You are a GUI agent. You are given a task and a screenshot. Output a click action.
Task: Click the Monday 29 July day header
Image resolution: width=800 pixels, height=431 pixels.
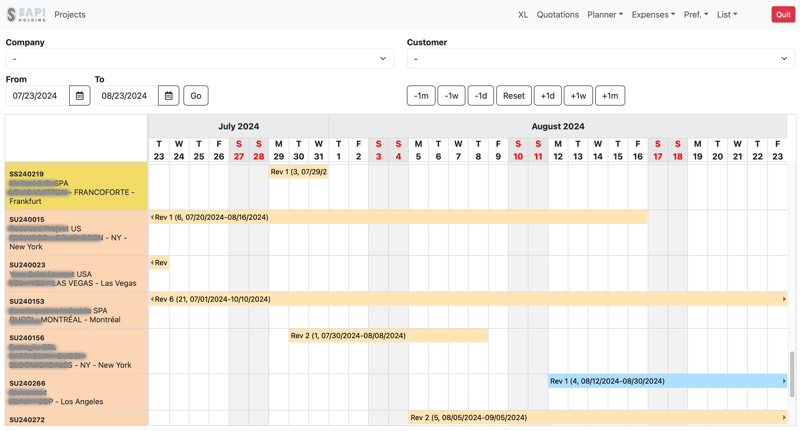point(279,150)
